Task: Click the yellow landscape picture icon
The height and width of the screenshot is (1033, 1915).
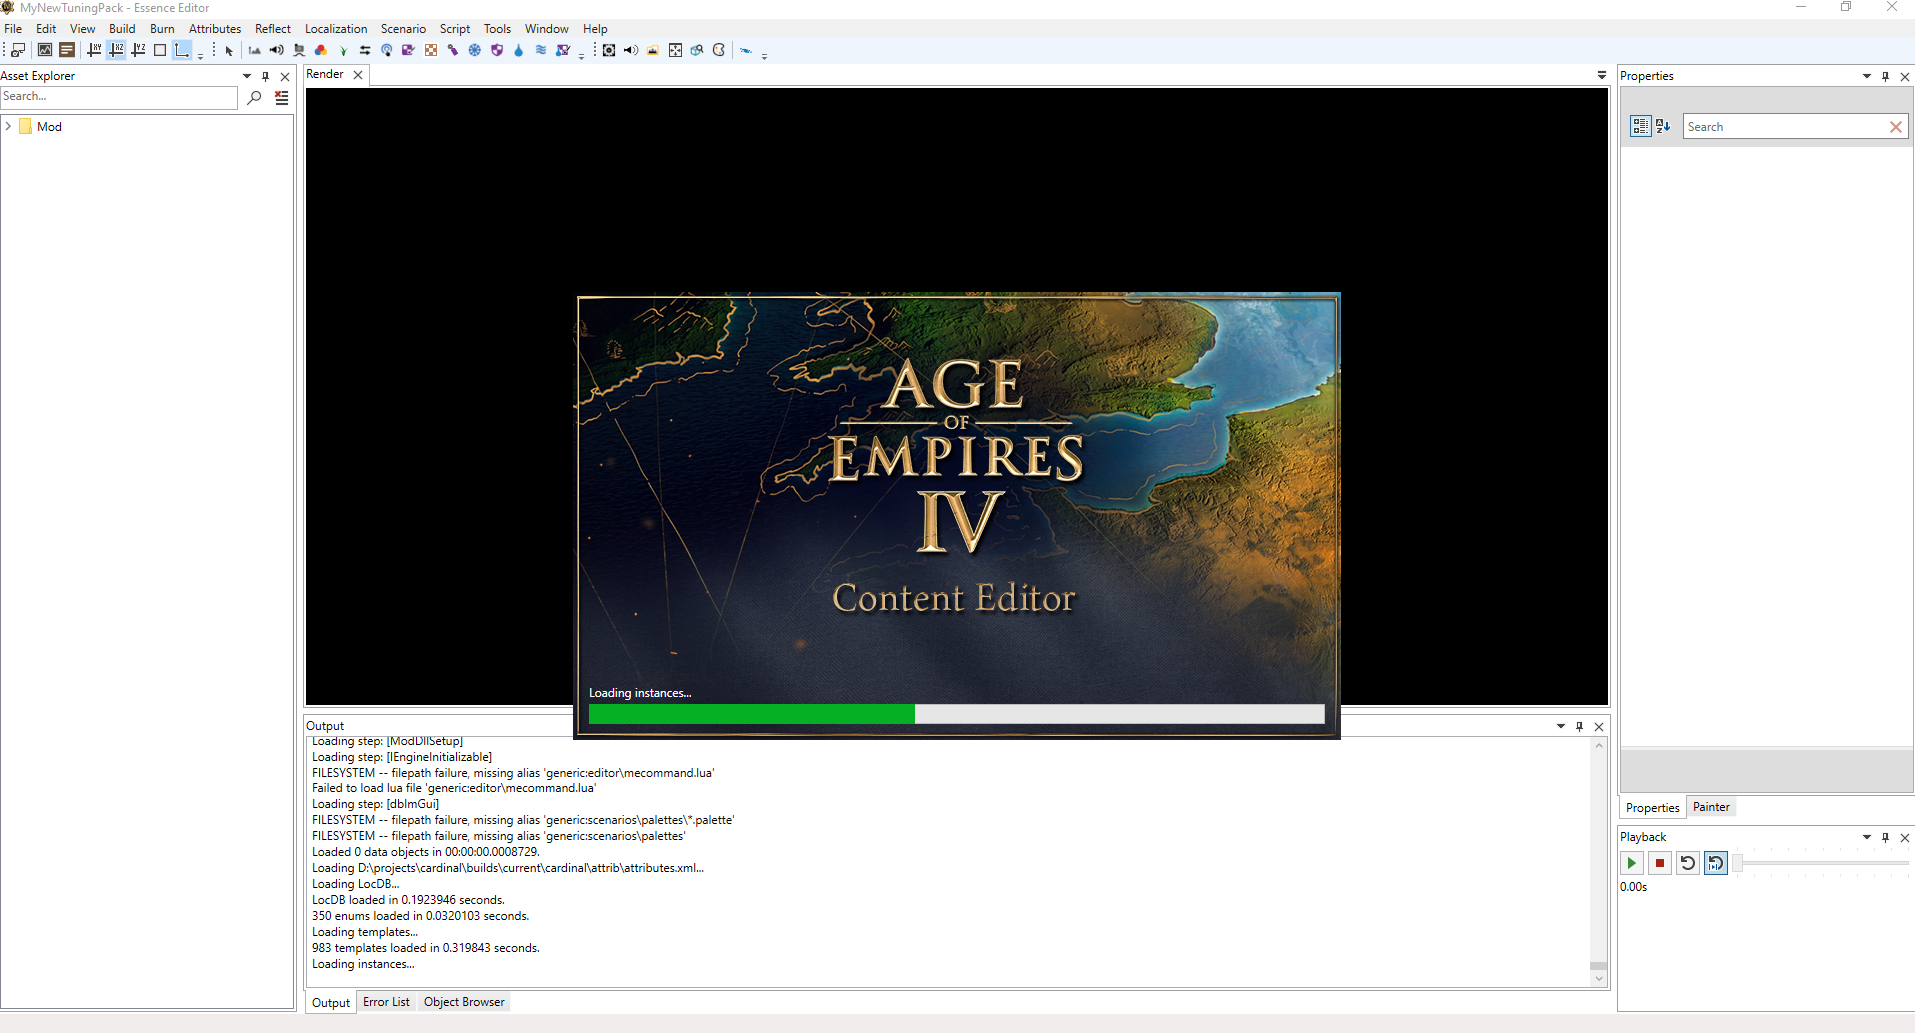Action: 653,50
